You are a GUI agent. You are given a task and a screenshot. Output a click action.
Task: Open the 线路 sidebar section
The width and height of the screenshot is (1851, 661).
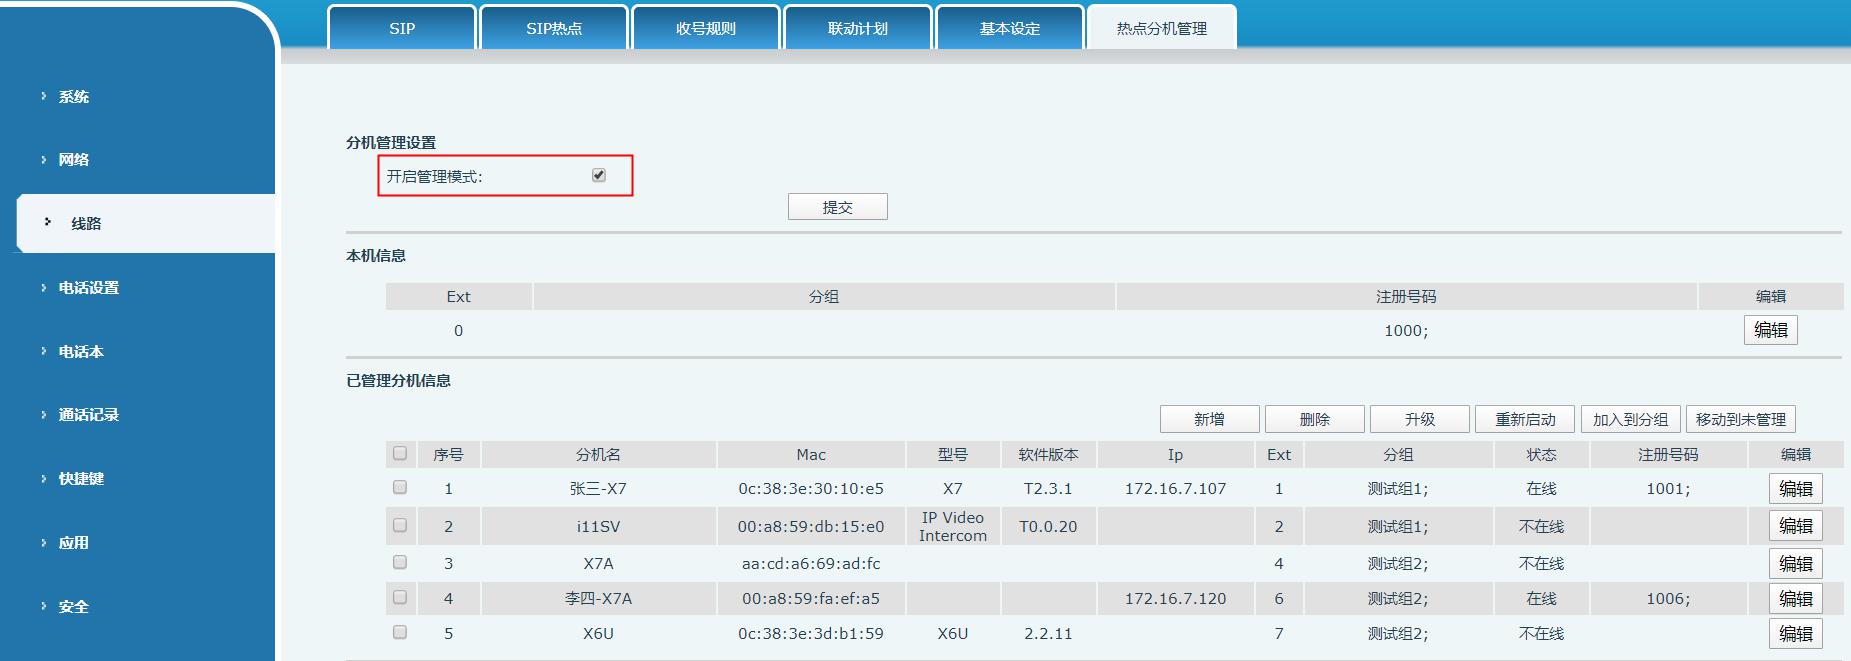coord(146,223)
